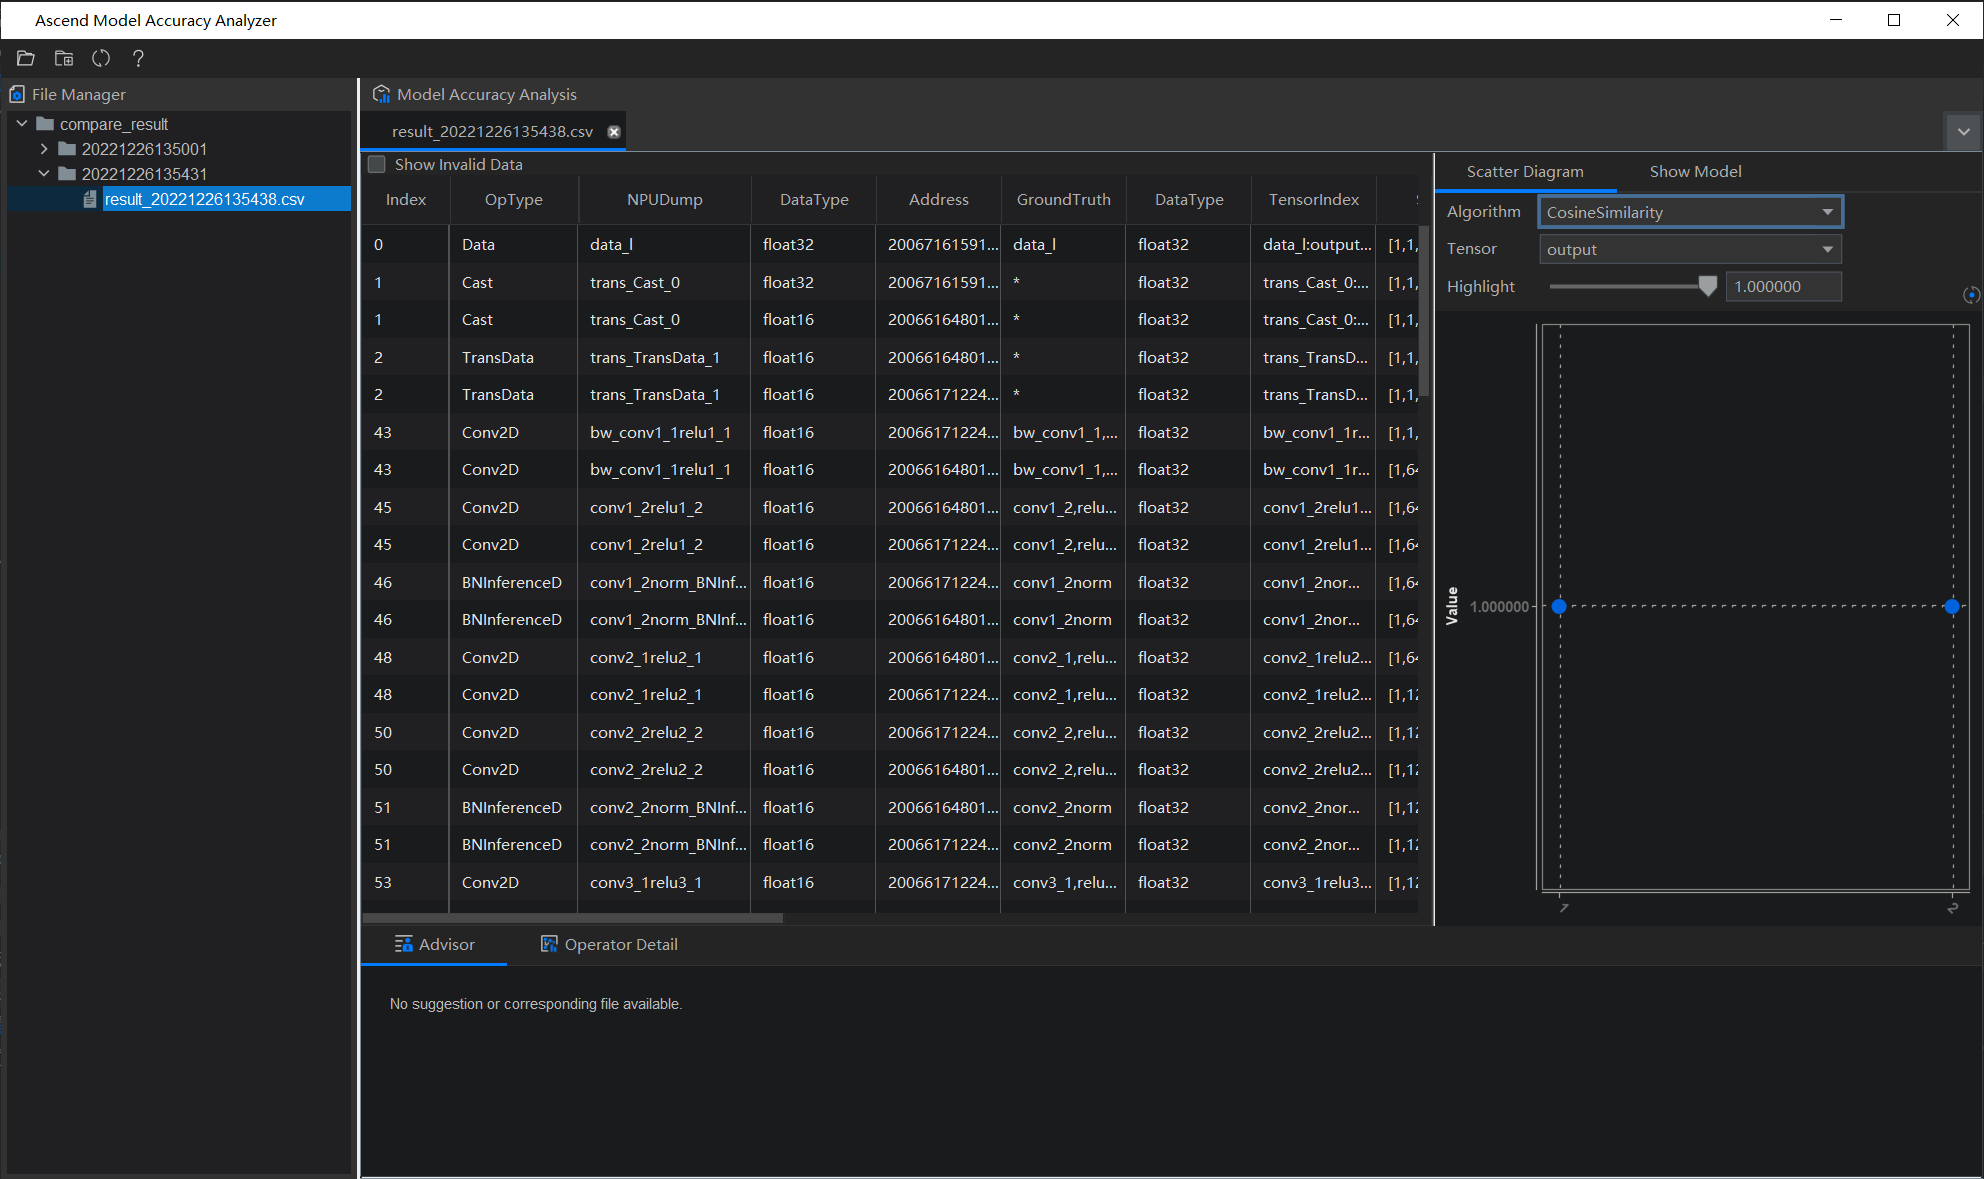Image resolution: width=1984 pixels, height=1179 pixels.
Task: Collapse the 20221226135431 folder
Action: (x=44, y=174)
